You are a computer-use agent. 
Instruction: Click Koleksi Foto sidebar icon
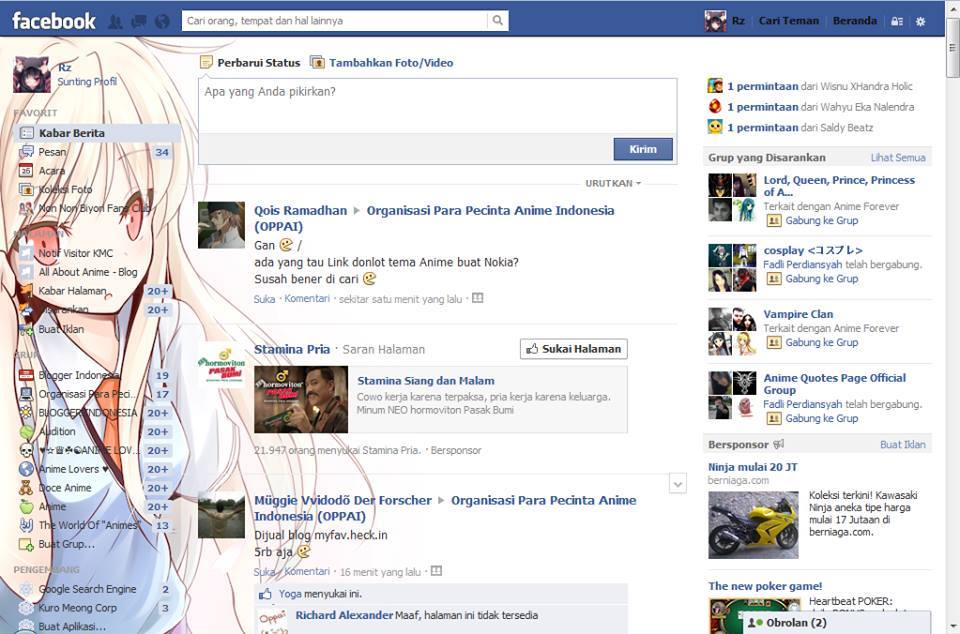(x=26, y=190)
